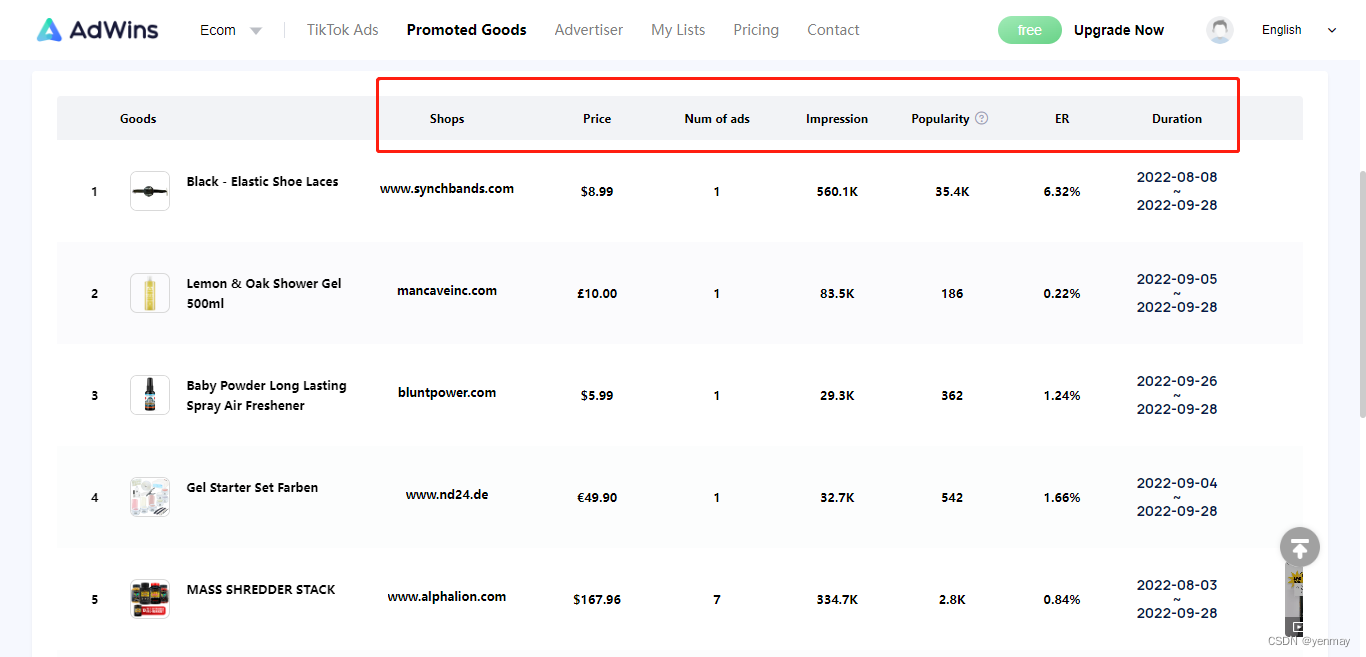The image size is (1366, 657).
Task: Open Gel Starter Set Farben thumbnail
Action: click(x=150, y=497)
